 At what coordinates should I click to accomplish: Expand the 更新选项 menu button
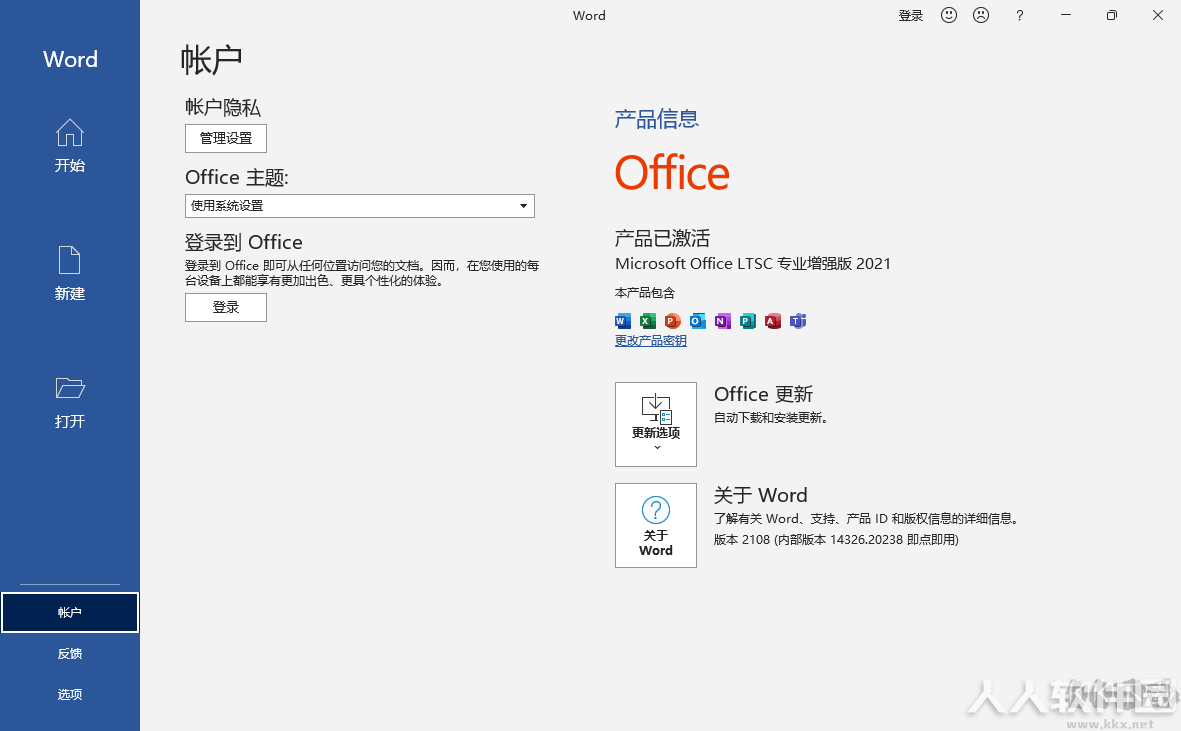click(656, 425)
